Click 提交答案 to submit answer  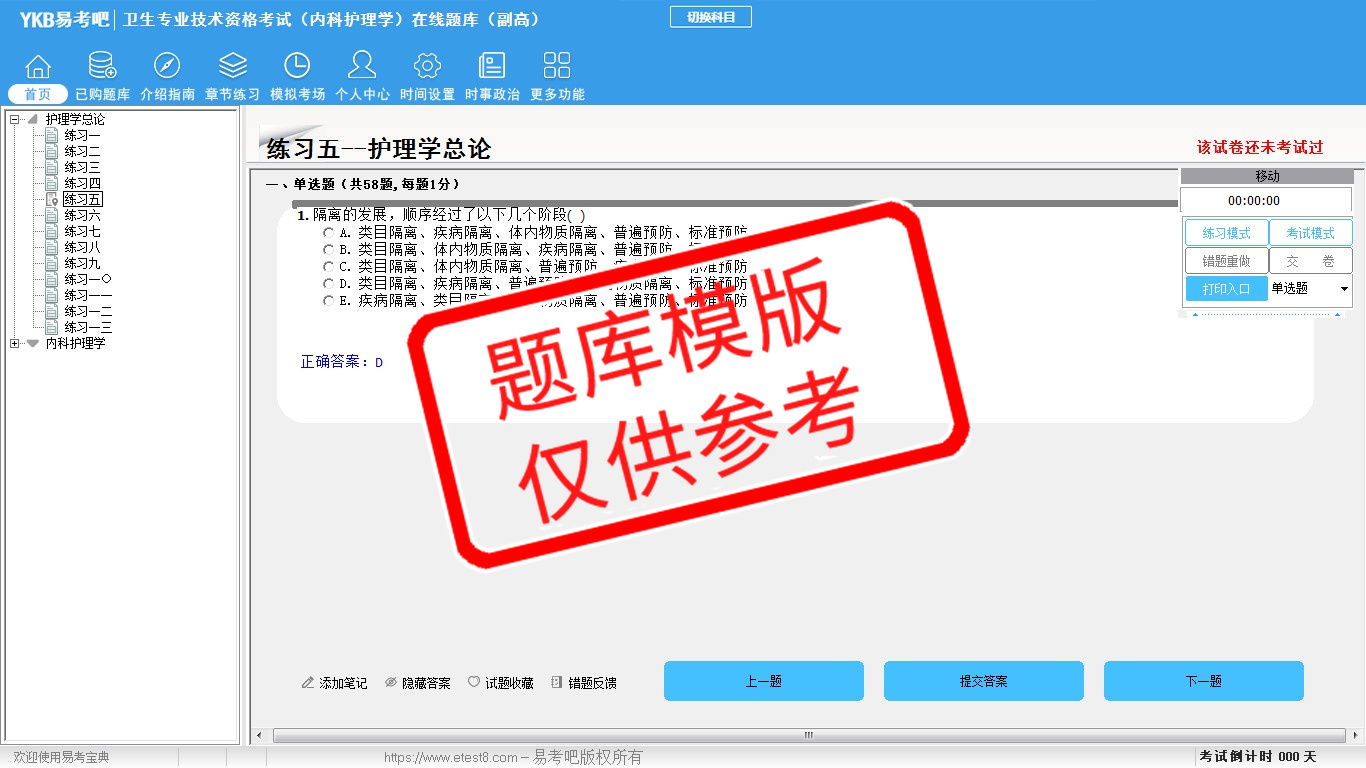click(x=984, y=681)
